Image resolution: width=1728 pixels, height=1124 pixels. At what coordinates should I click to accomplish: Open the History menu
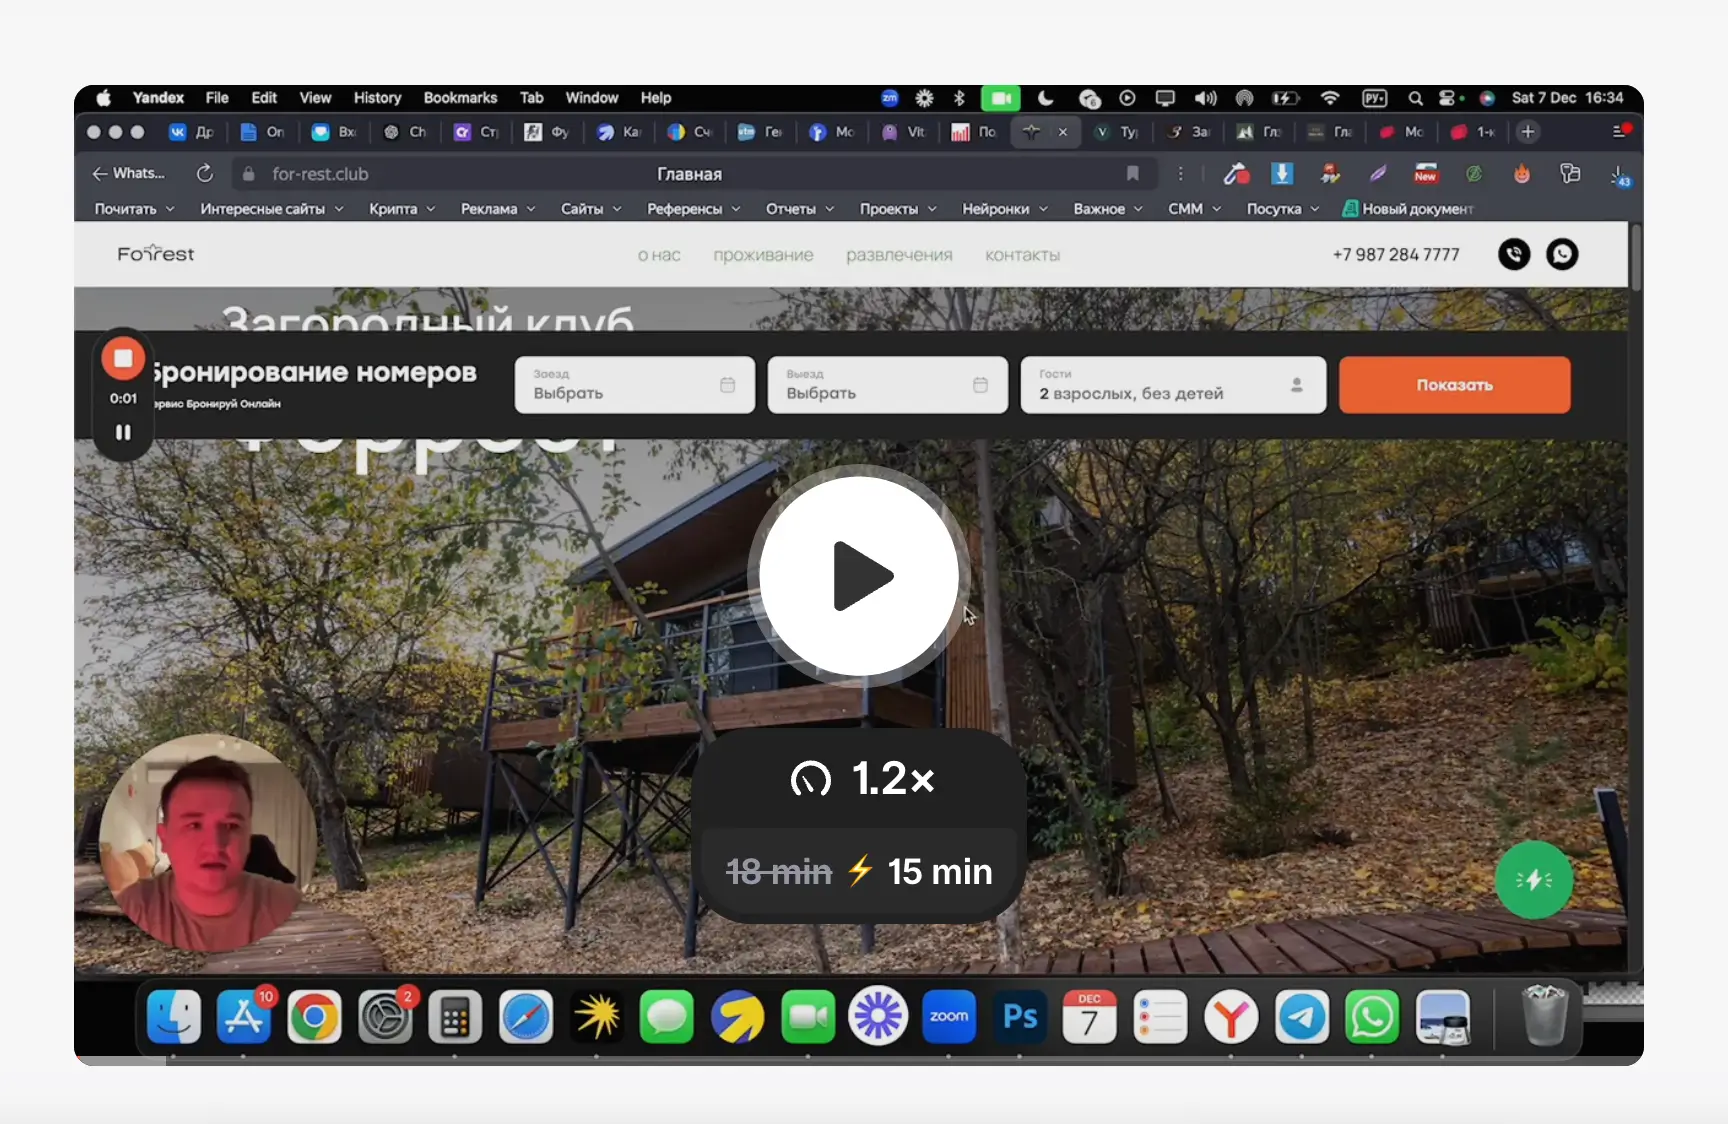tap(377, 98)
